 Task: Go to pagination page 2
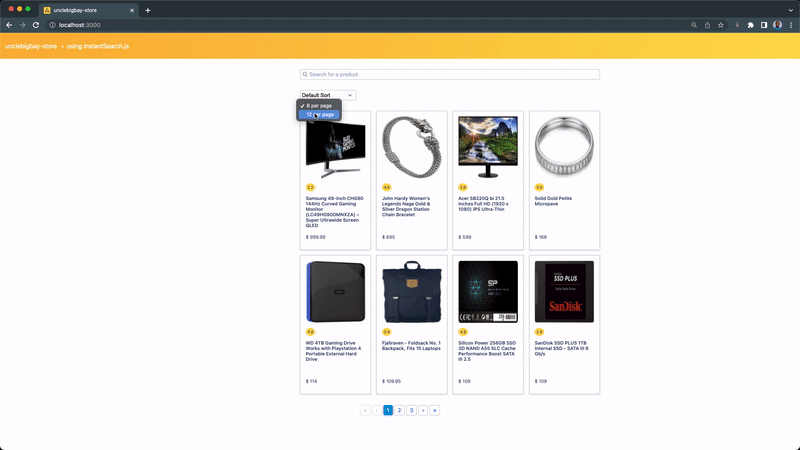coord(399,410)
